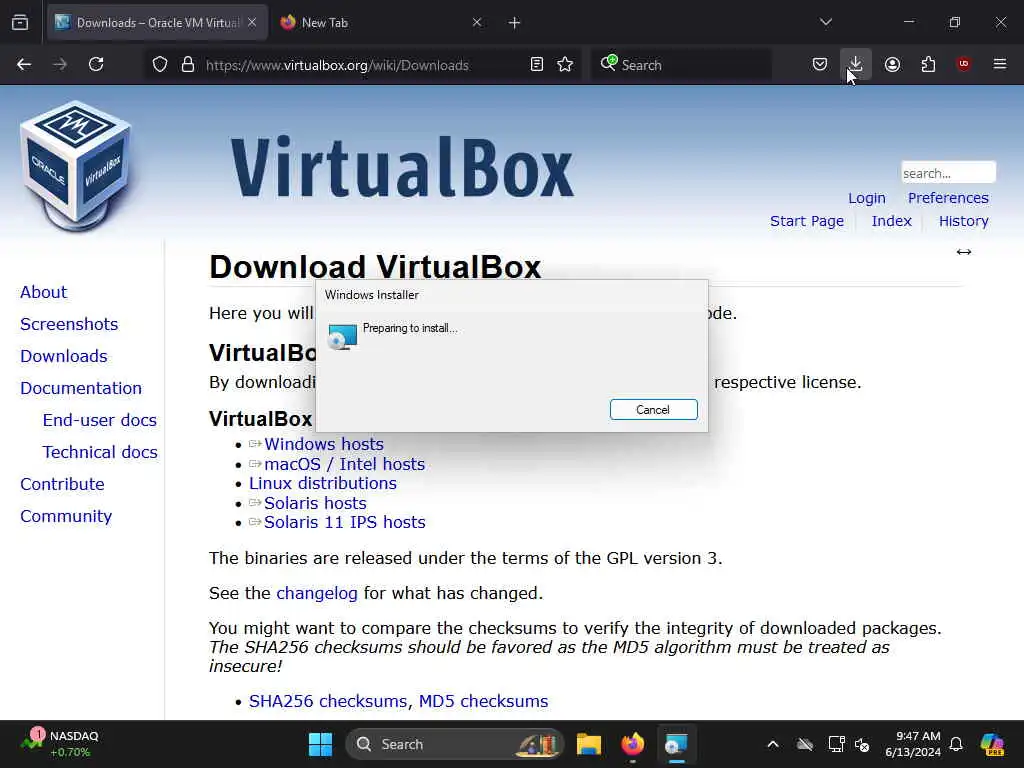Bookmark this page with the star icon
This screenshot has height=768, width=1024.
(x=566, y=65)
